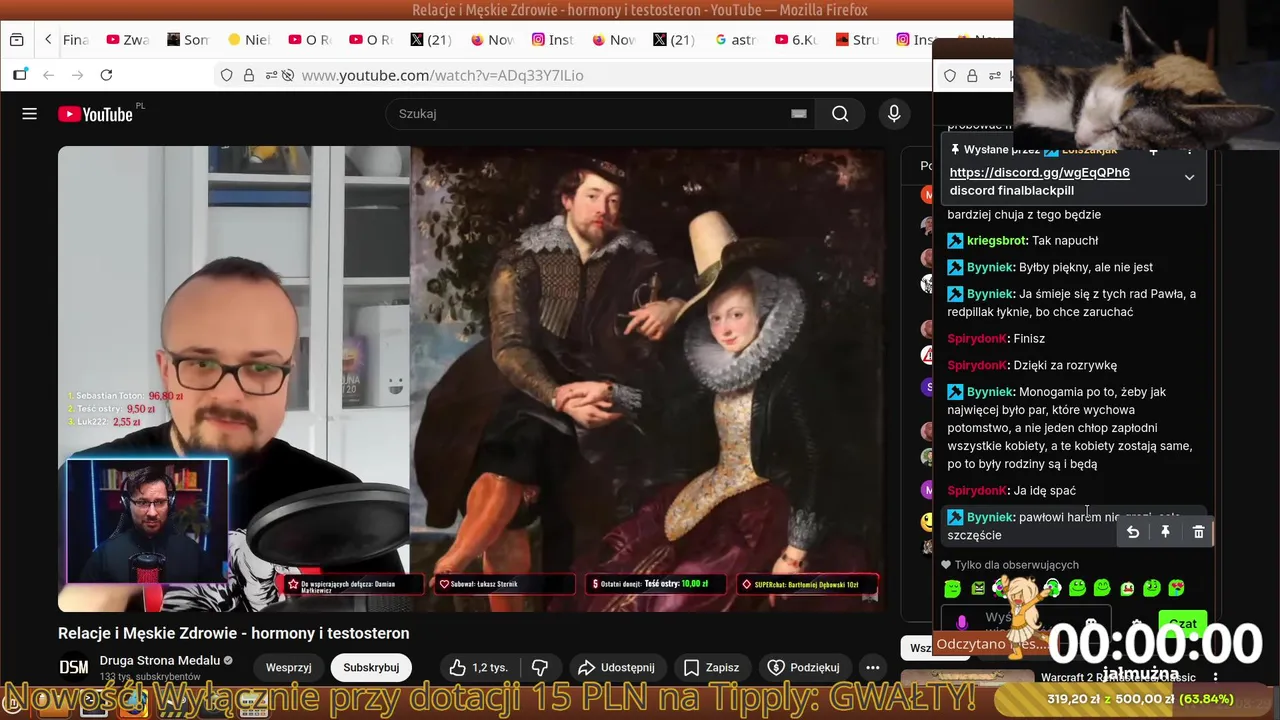
Task: Open the Firefox tab list icon
Action: pos(16,40)
